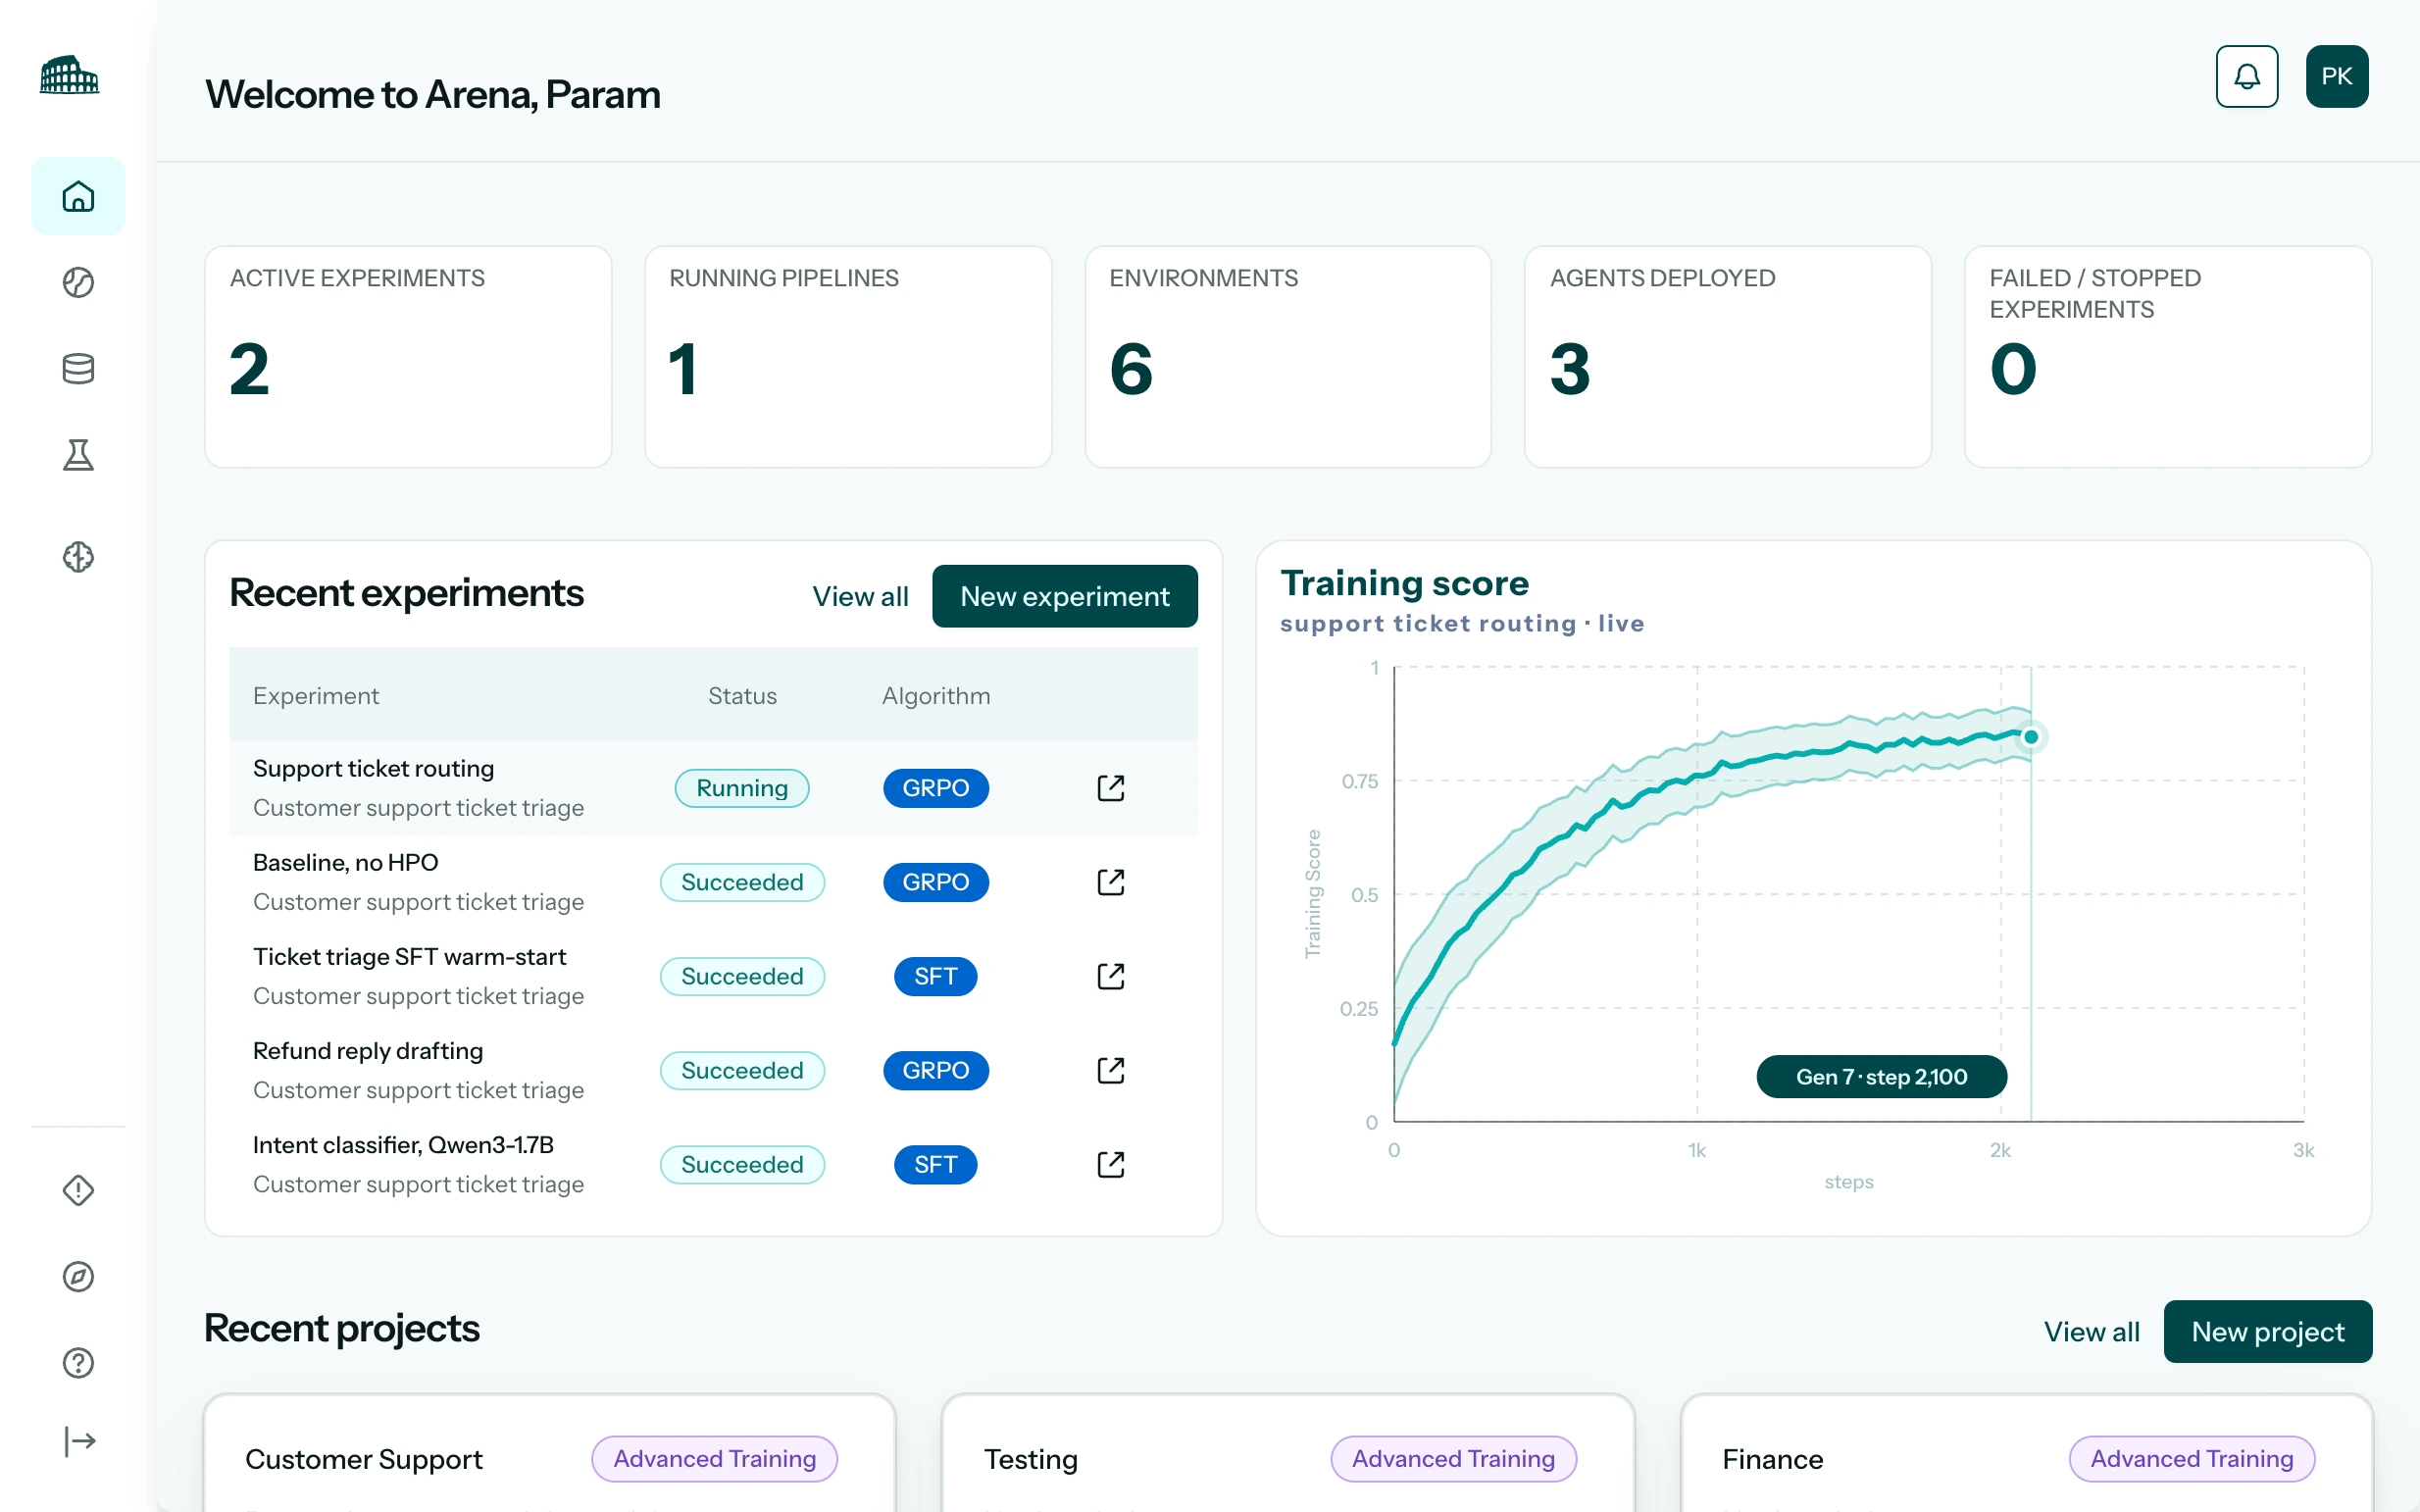2420x1512 pixels.
Task: Open the help question mark icon
Action: point(78,1363)
